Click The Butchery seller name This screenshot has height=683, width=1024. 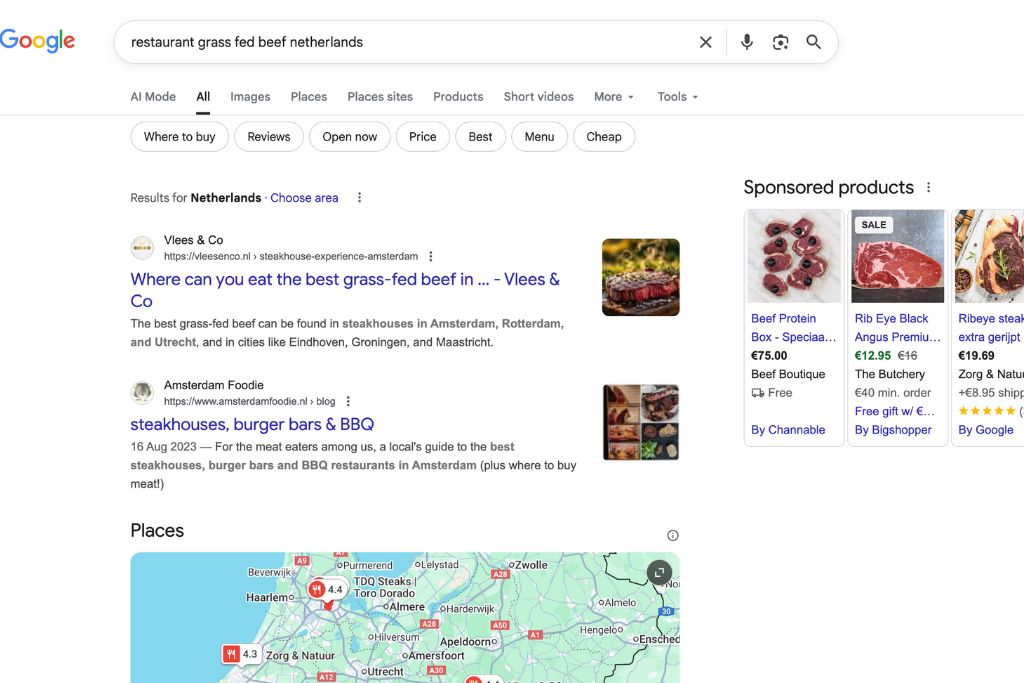[890, 374]
